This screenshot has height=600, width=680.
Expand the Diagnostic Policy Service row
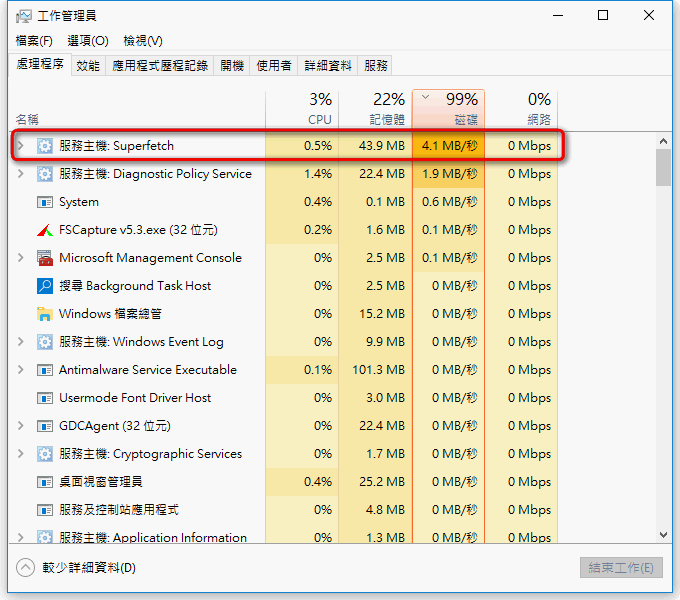20,174
